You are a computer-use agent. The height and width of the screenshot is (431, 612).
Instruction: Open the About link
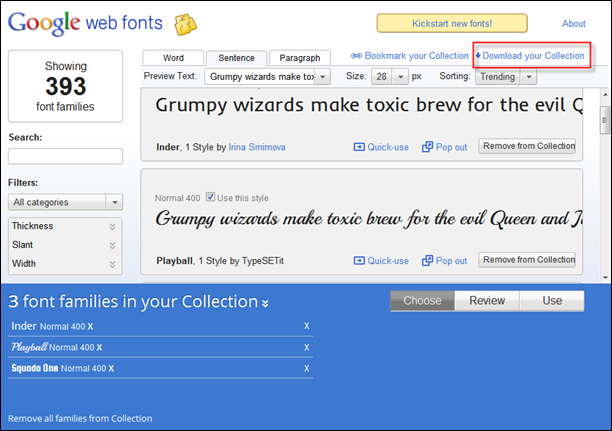pyautogui.click(x=573, y=24)
